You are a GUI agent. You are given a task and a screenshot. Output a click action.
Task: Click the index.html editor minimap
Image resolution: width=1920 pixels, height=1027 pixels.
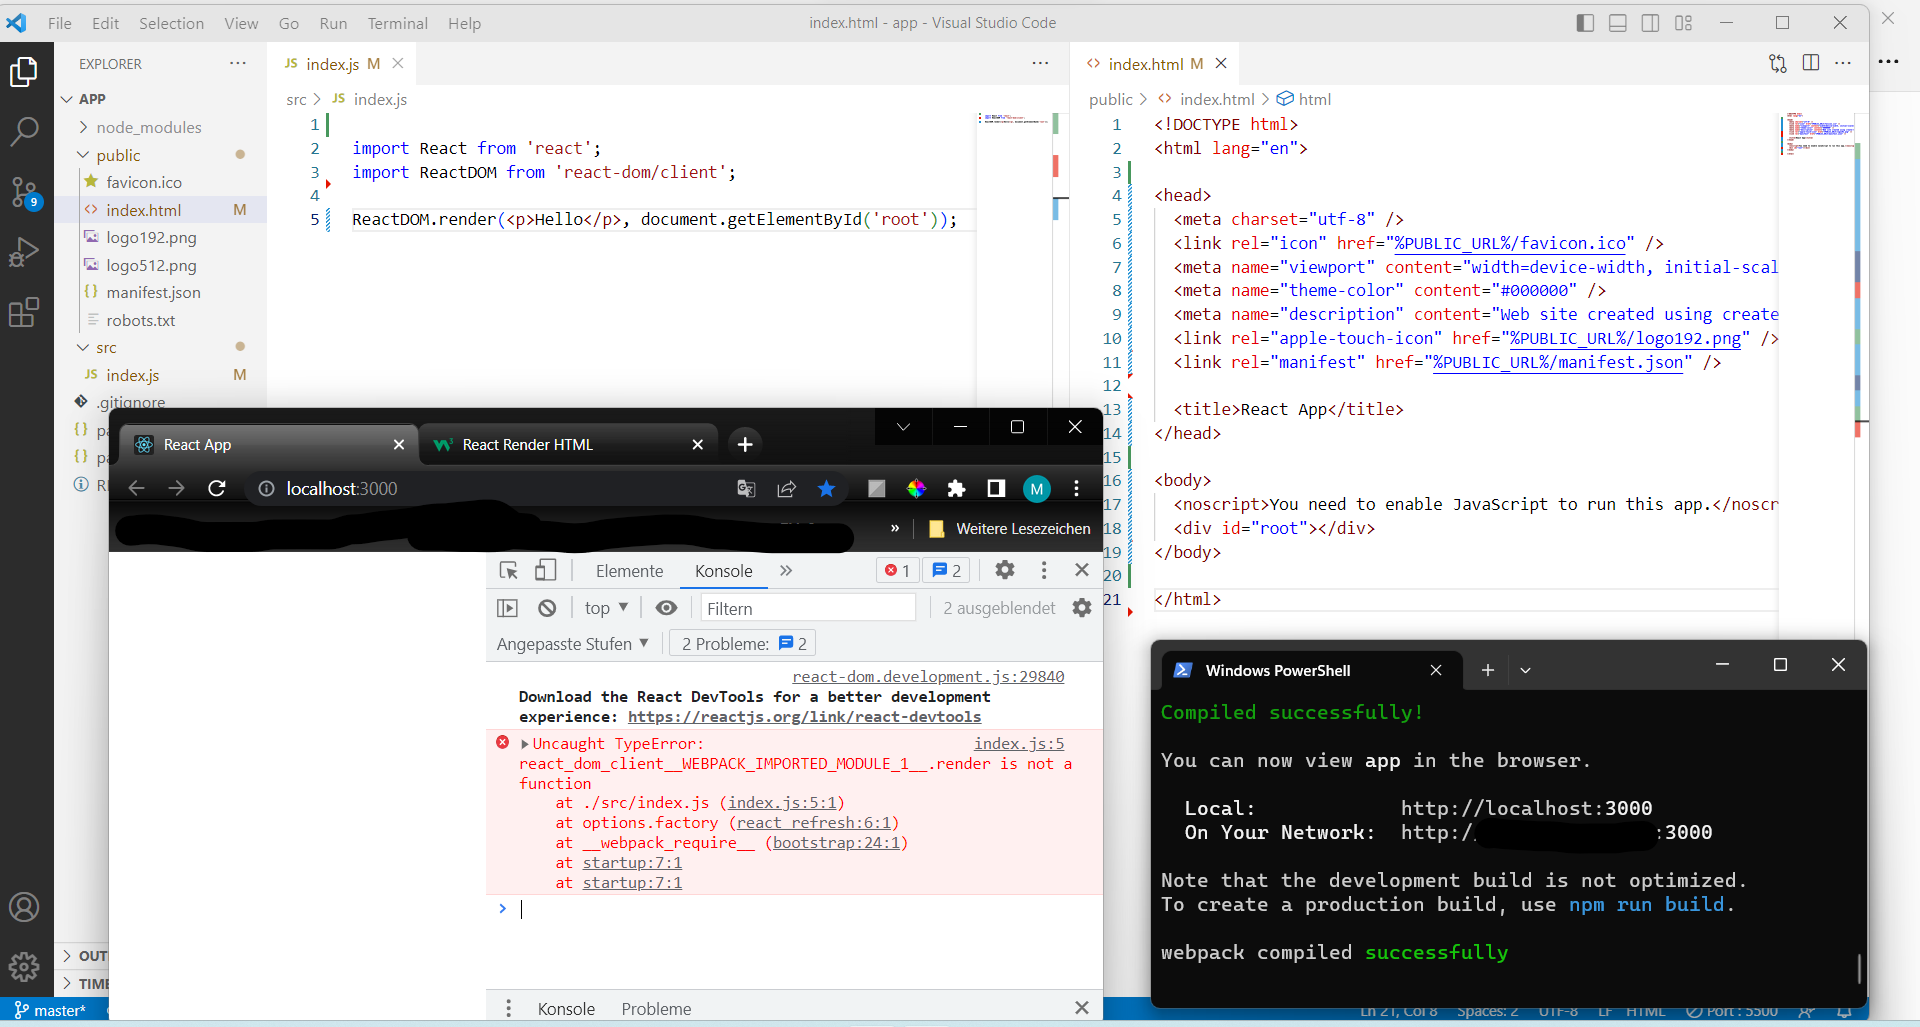coord(1820,134)
